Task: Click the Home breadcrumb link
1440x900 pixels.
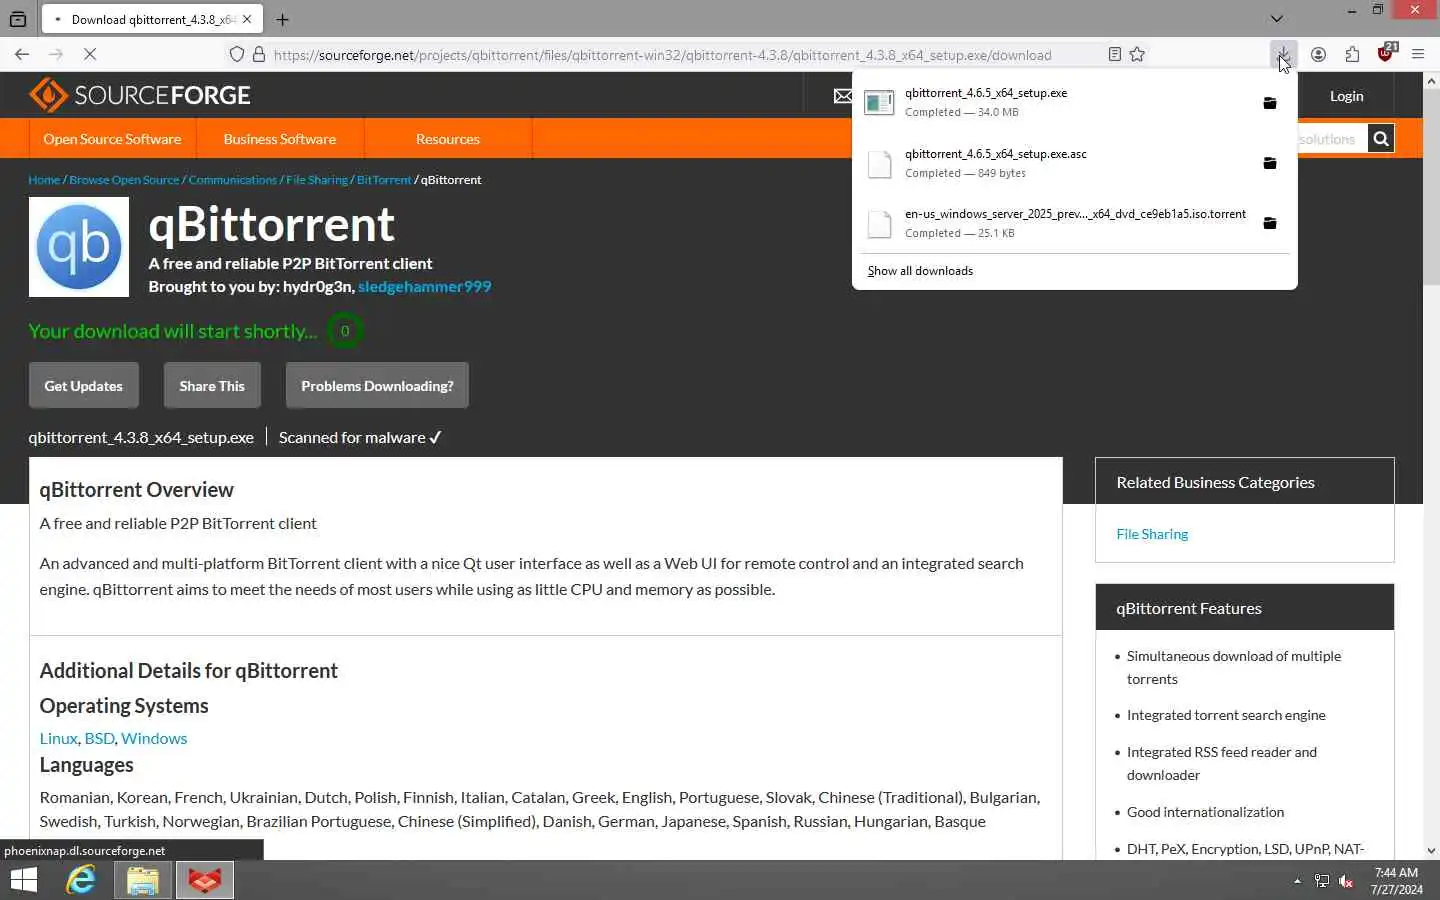Action: pyautogui.click(x=44, y=180)
